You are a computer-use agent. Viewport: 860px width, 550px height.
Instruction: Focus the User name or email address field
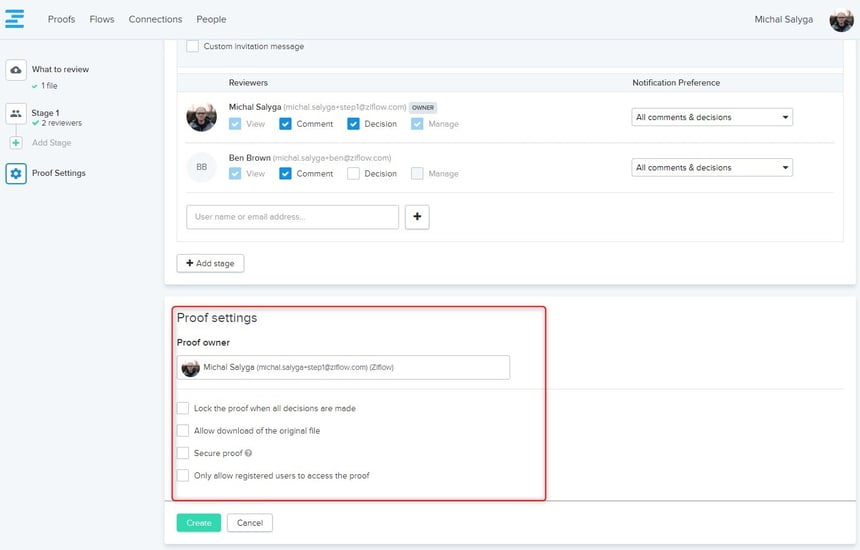point(292,217)
